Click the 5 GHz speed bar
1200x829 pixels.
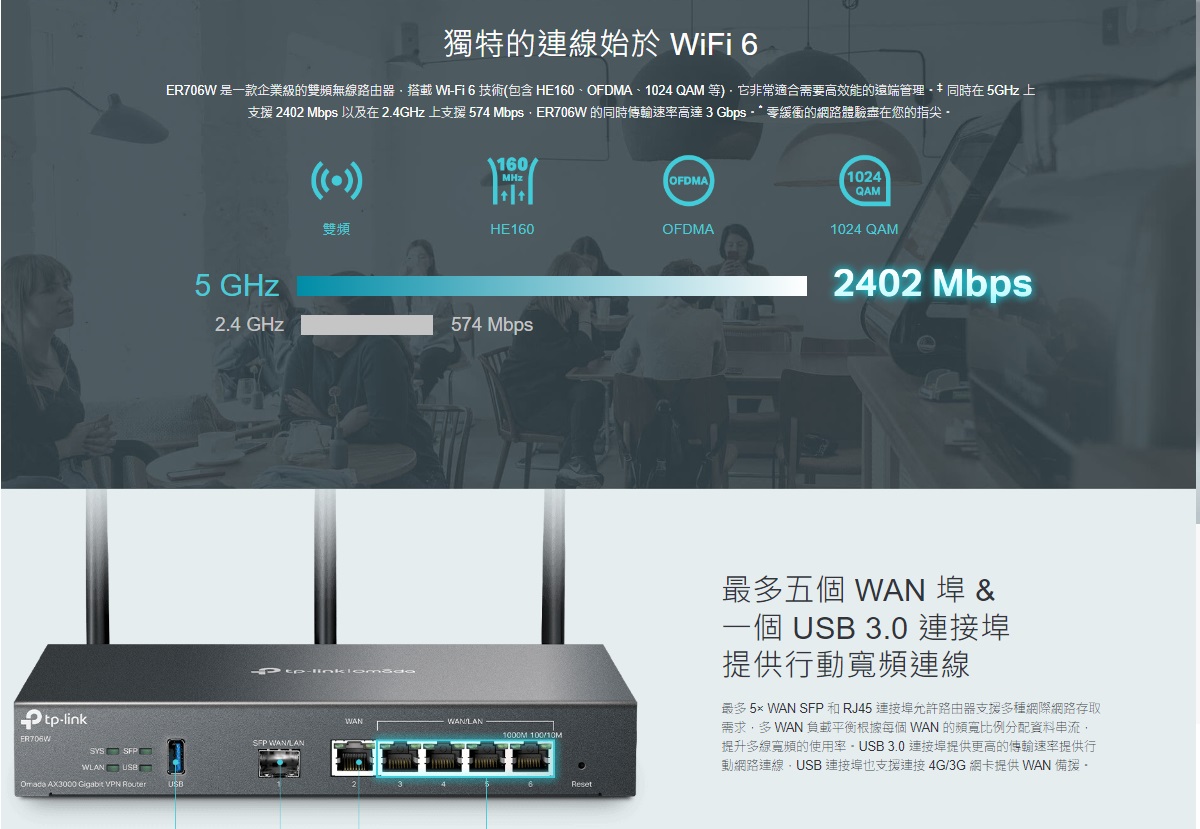[551, 286]
